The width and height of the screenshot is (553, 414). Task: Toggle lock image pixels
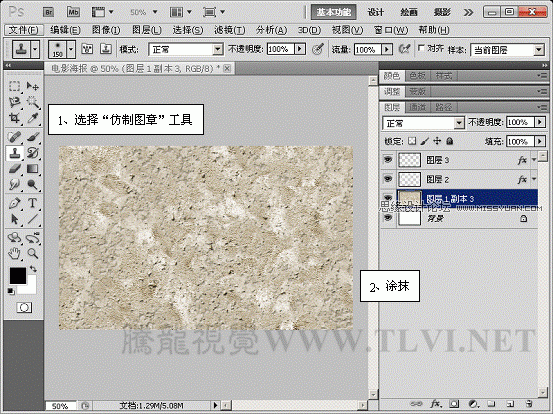pyautogui.click(x=425, y=141)
